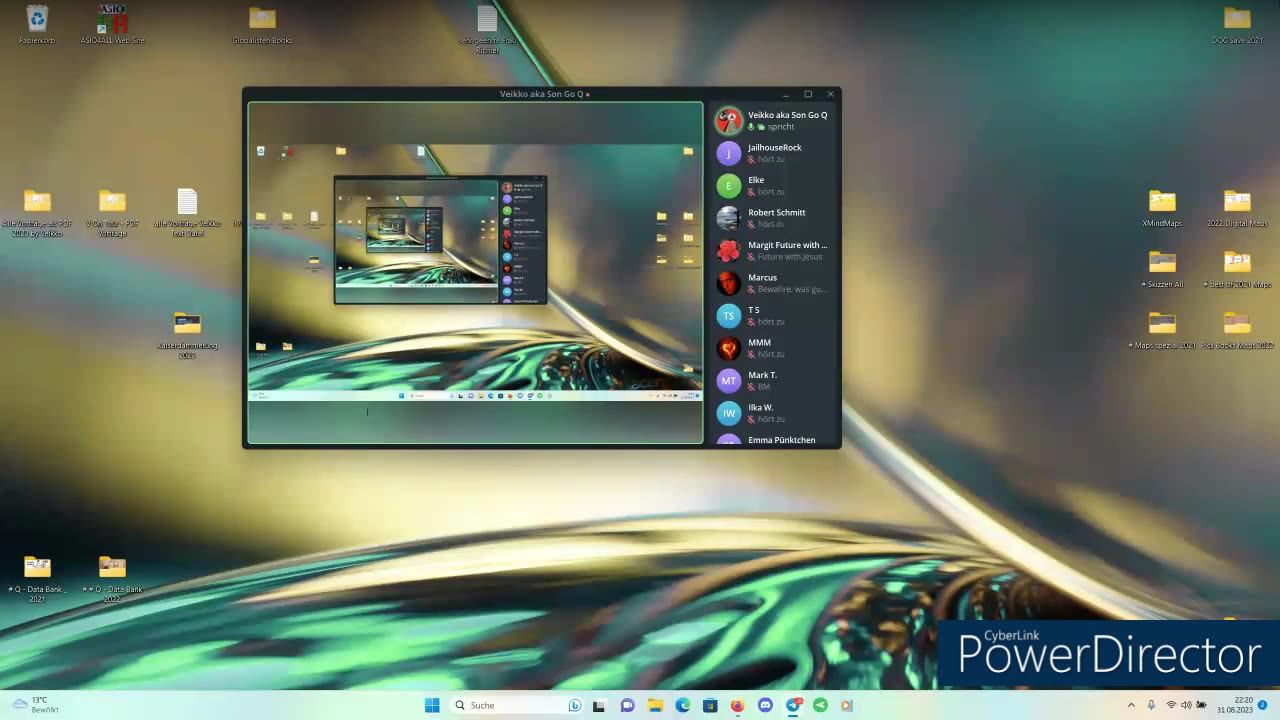The width and height of the screenshot is (1280, 720).
Task: Select Elke's green avatar
Action: pyautogui.click(x=729, y=186)
